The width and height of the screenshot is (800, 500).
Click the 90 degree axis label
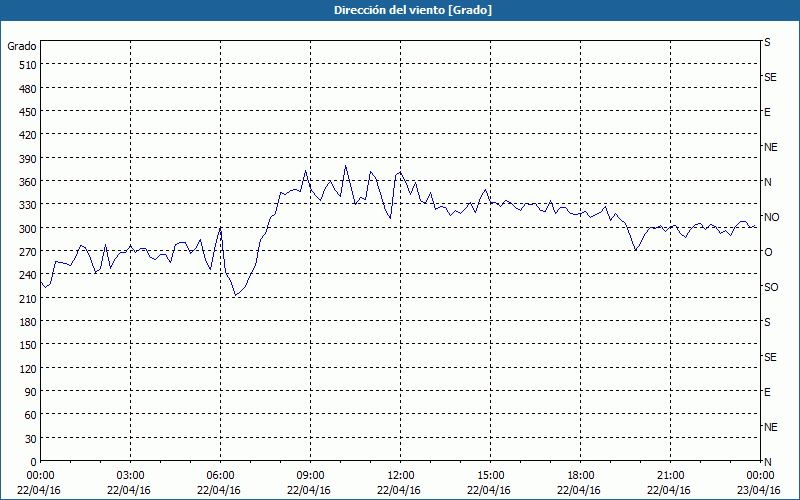31,392
